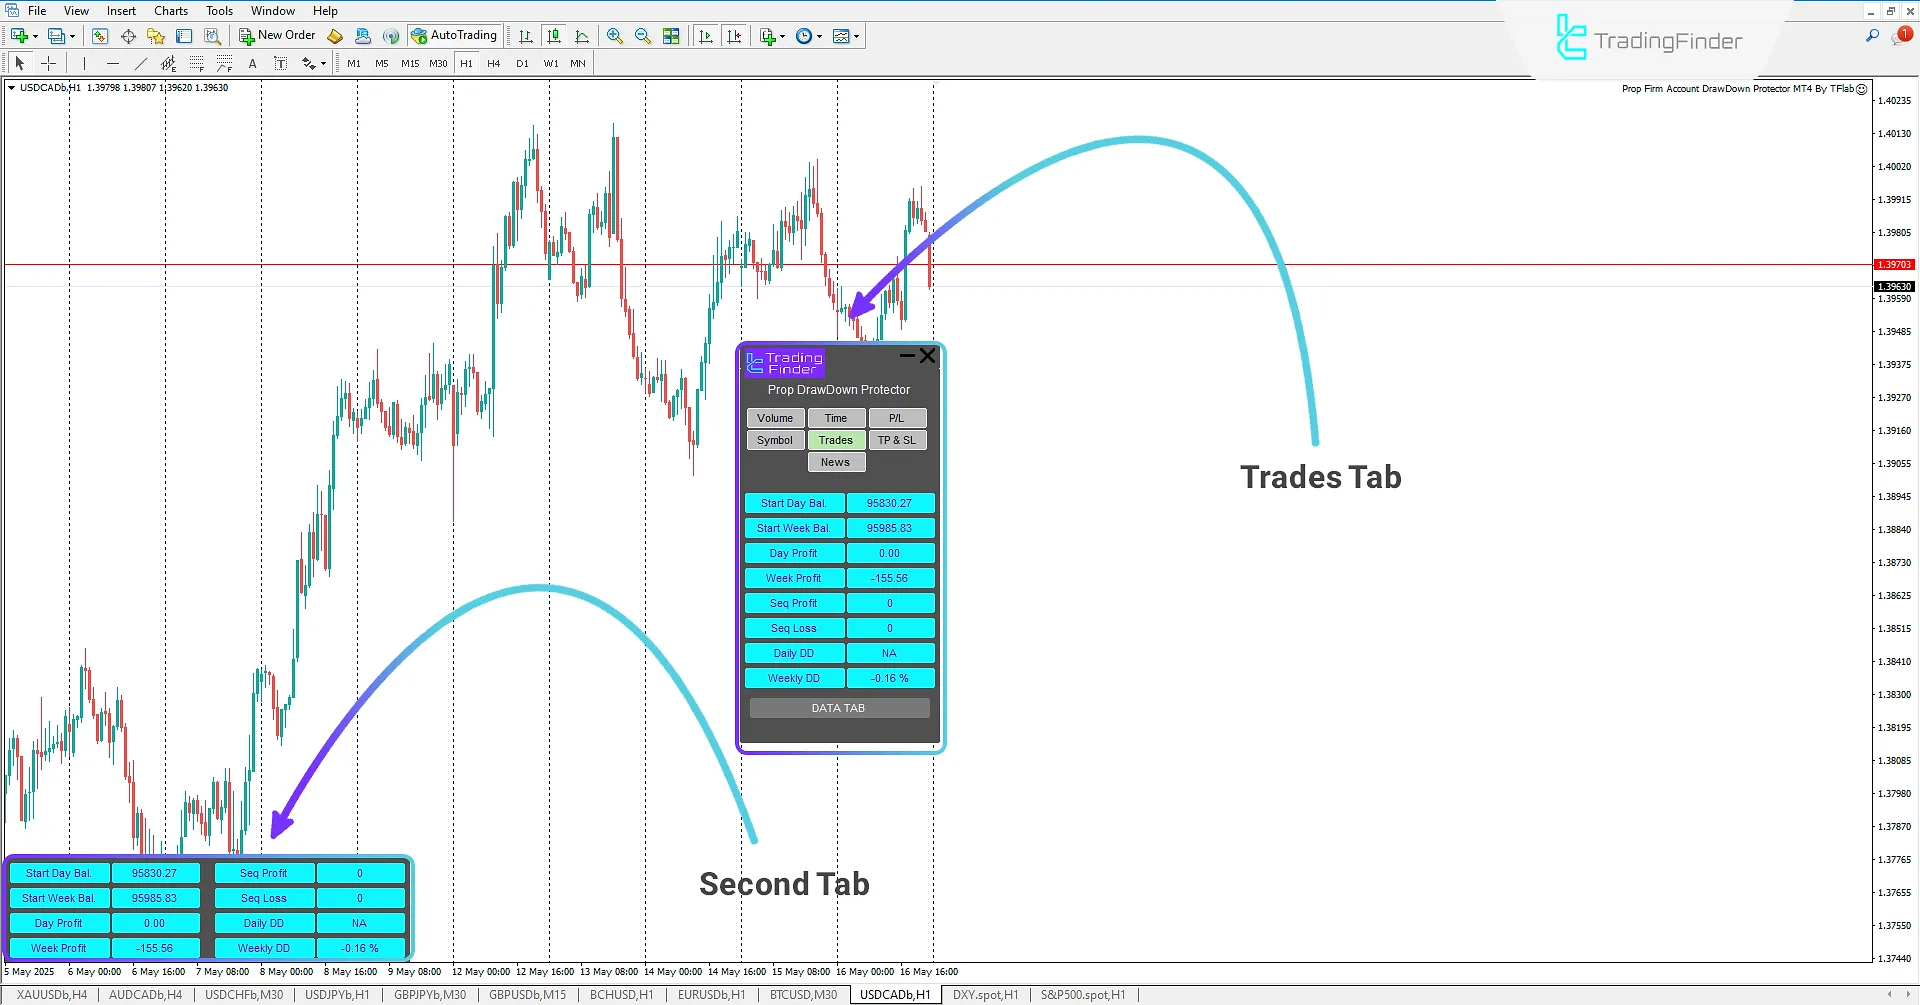Toggle the chart shift from right edge
This screenshot has width=1920, height=1005.
pos(735,35)
